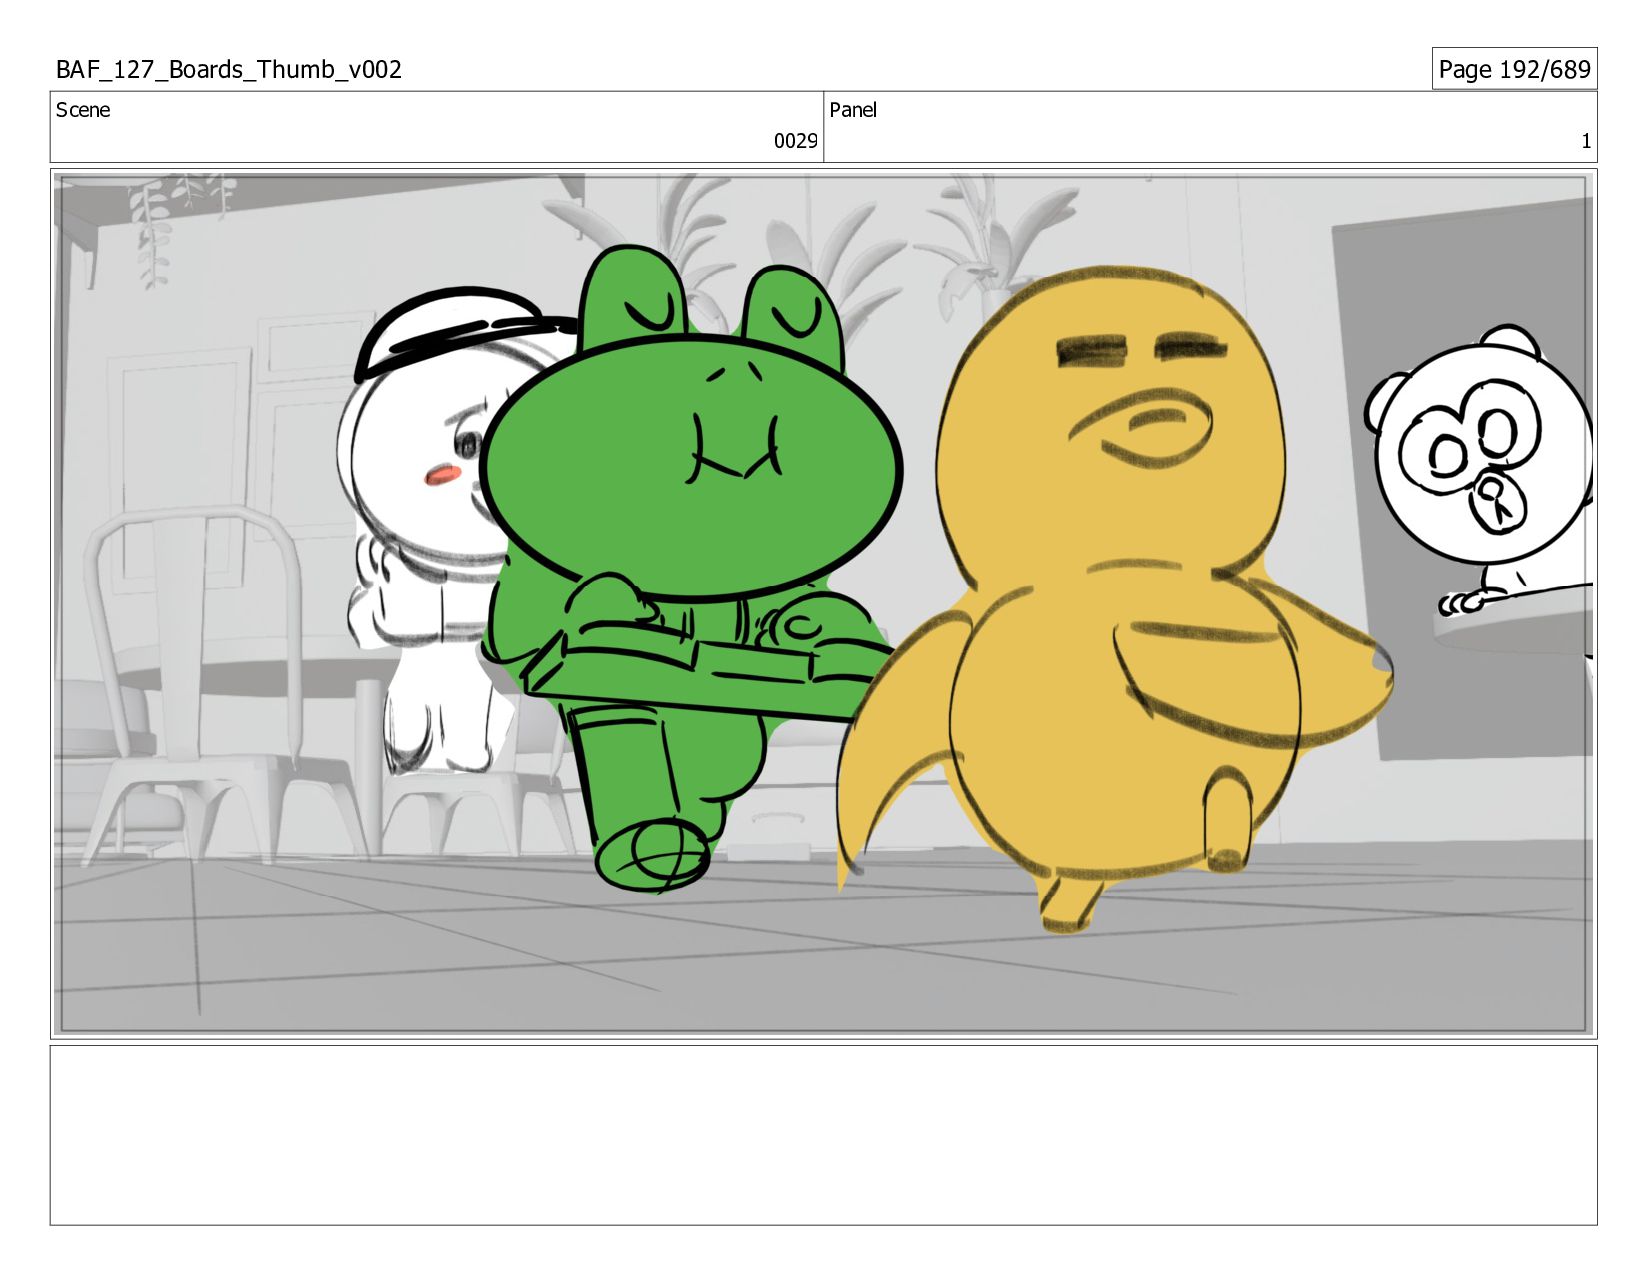Image resolution: width=1650 pixels, height=1275 pixels.
Task: Click the storyboard panel thumbnail image
Action: point(823,604)
